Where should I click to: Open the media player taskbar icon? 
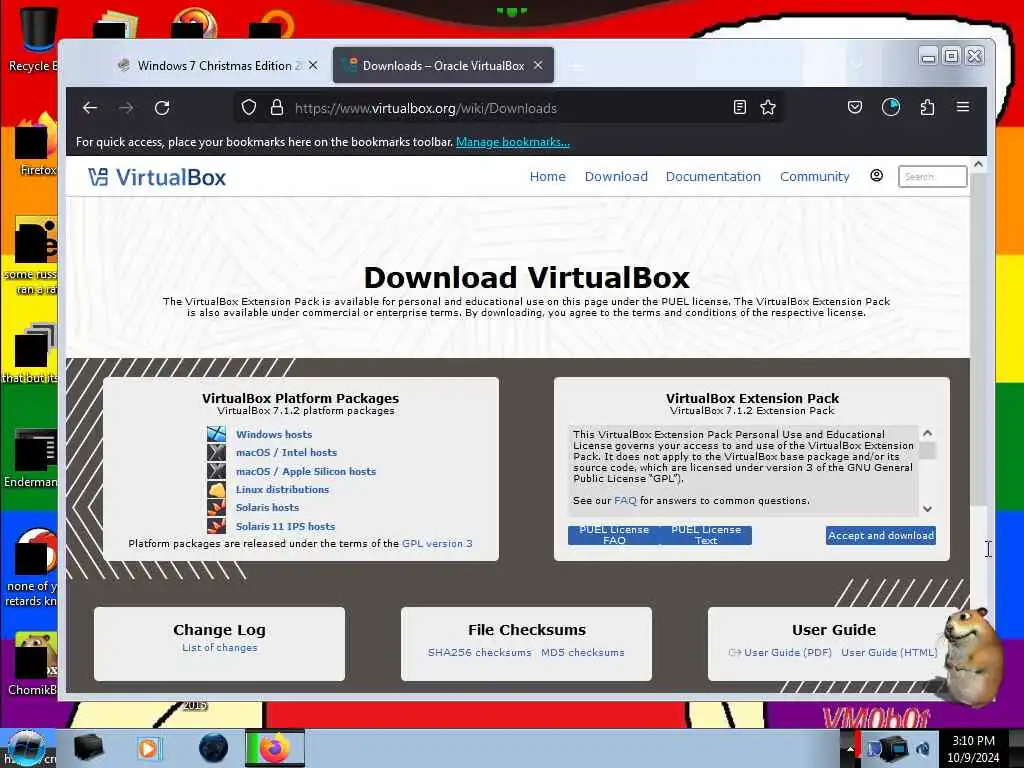click(x=149, y=748)
